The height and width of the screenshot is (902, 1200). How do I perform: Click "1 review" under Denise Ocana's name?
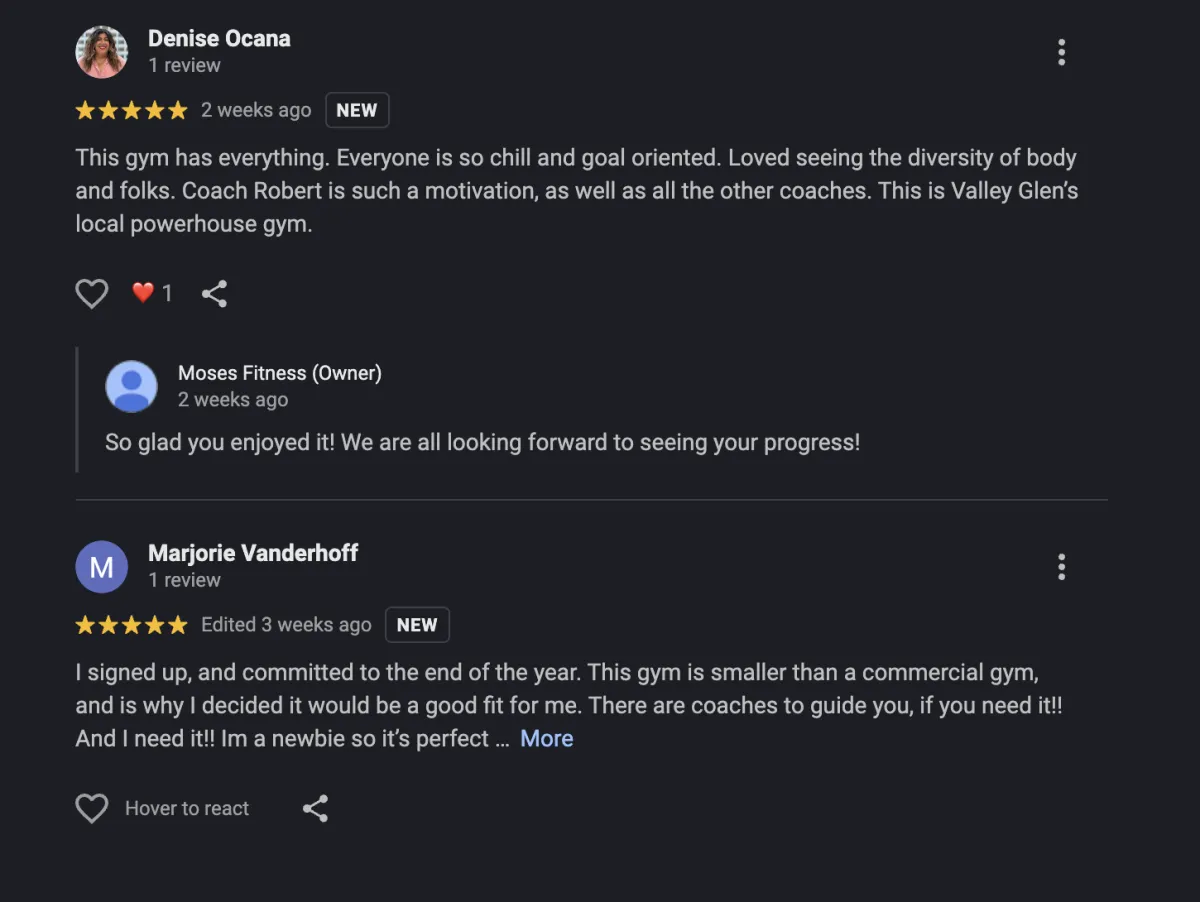point(184,65)
